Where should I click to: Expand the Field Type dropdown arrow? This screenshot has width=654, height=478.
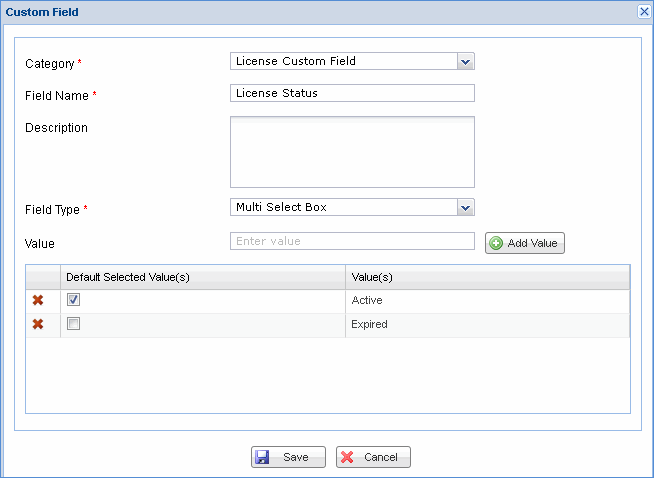[465, 207]
